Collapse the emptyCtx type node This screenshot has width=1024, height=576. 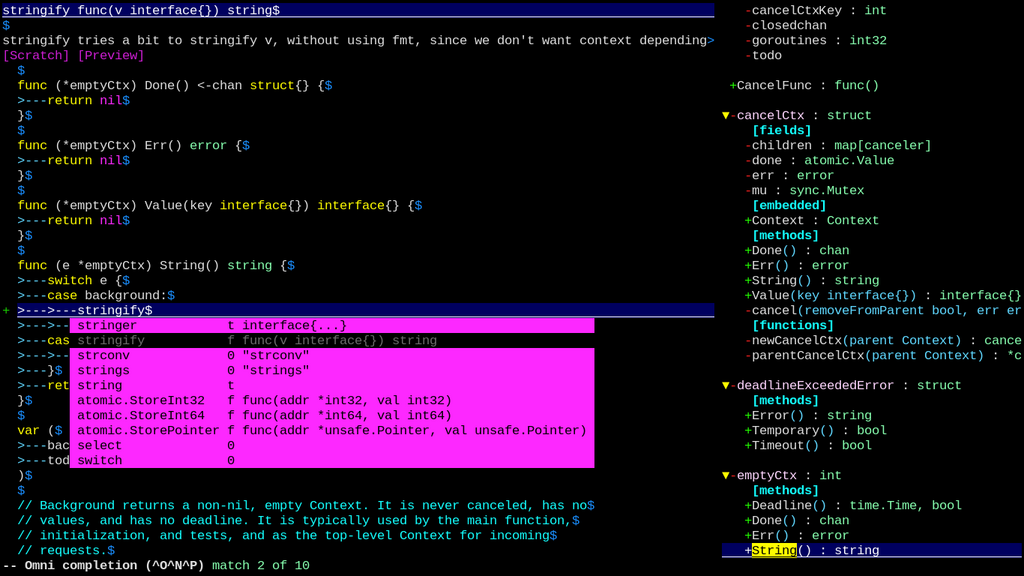click(726, 475)
